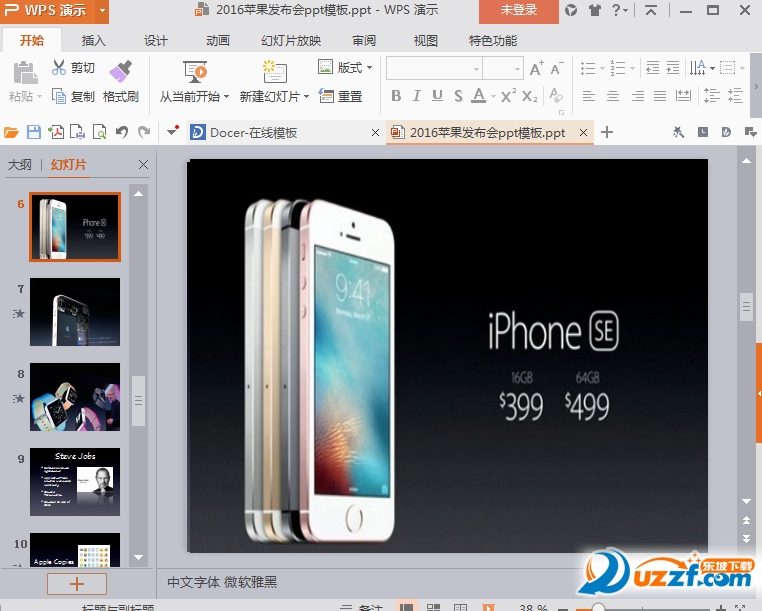Image resolution: width=762 pixels, height=611 pixels.
Task: Open font size combo box
Action: (503, 69)
